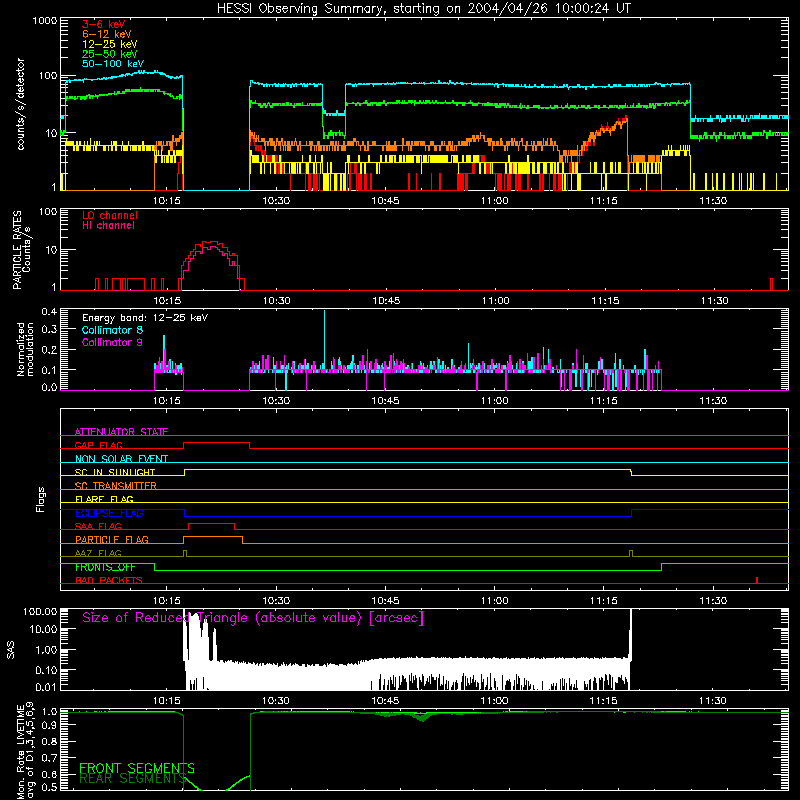Click the 'Mon. Rate LIVETIME' axis label

coord(20,752)
